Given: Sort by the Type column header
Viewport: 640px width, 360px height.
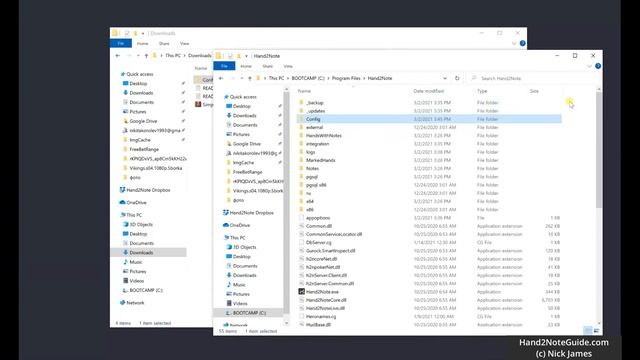Looking at the screenshot, I should tap(482, 91).
